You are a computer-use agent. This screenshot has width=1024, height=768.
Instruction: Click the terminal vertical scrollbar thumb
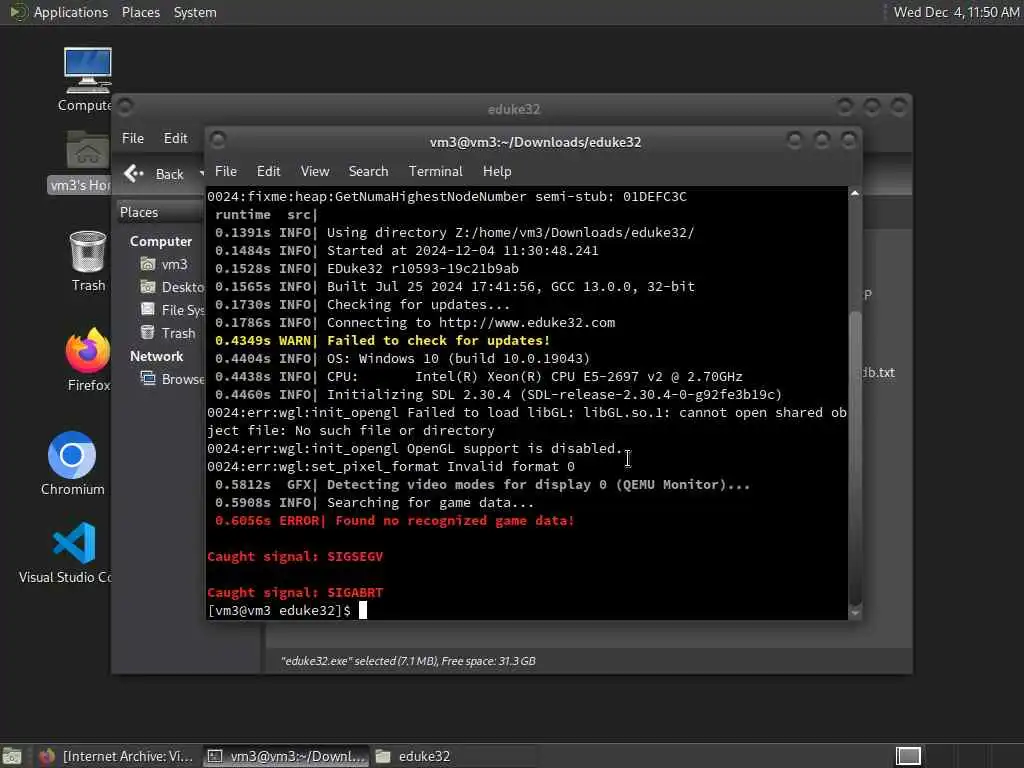(854, 459)
